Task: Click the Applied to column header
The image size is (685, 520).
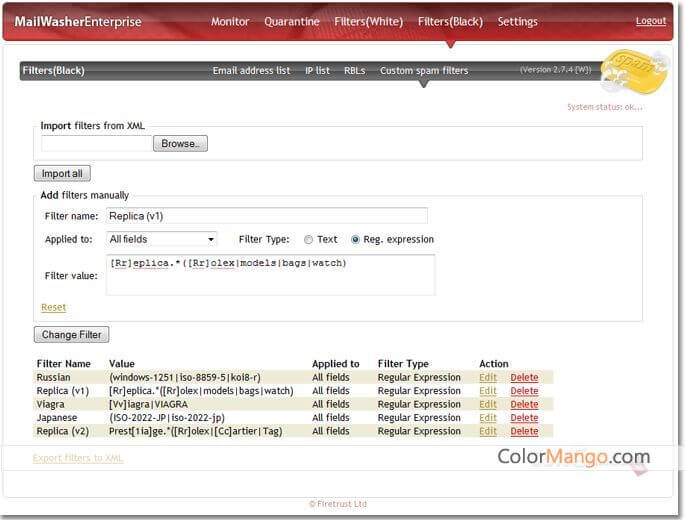Action: 336,364
